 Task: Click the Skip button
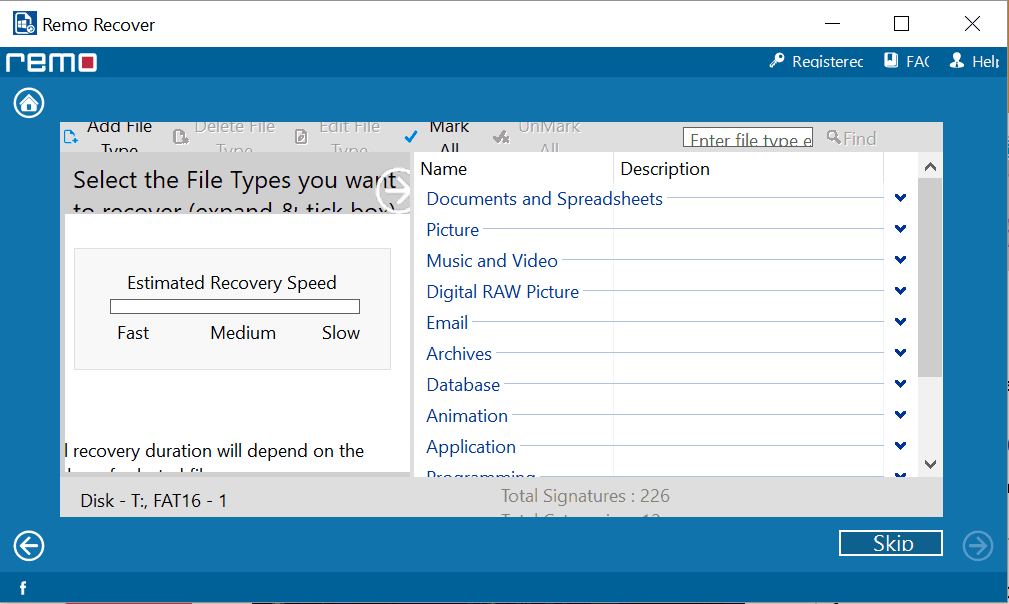[891, 543]
